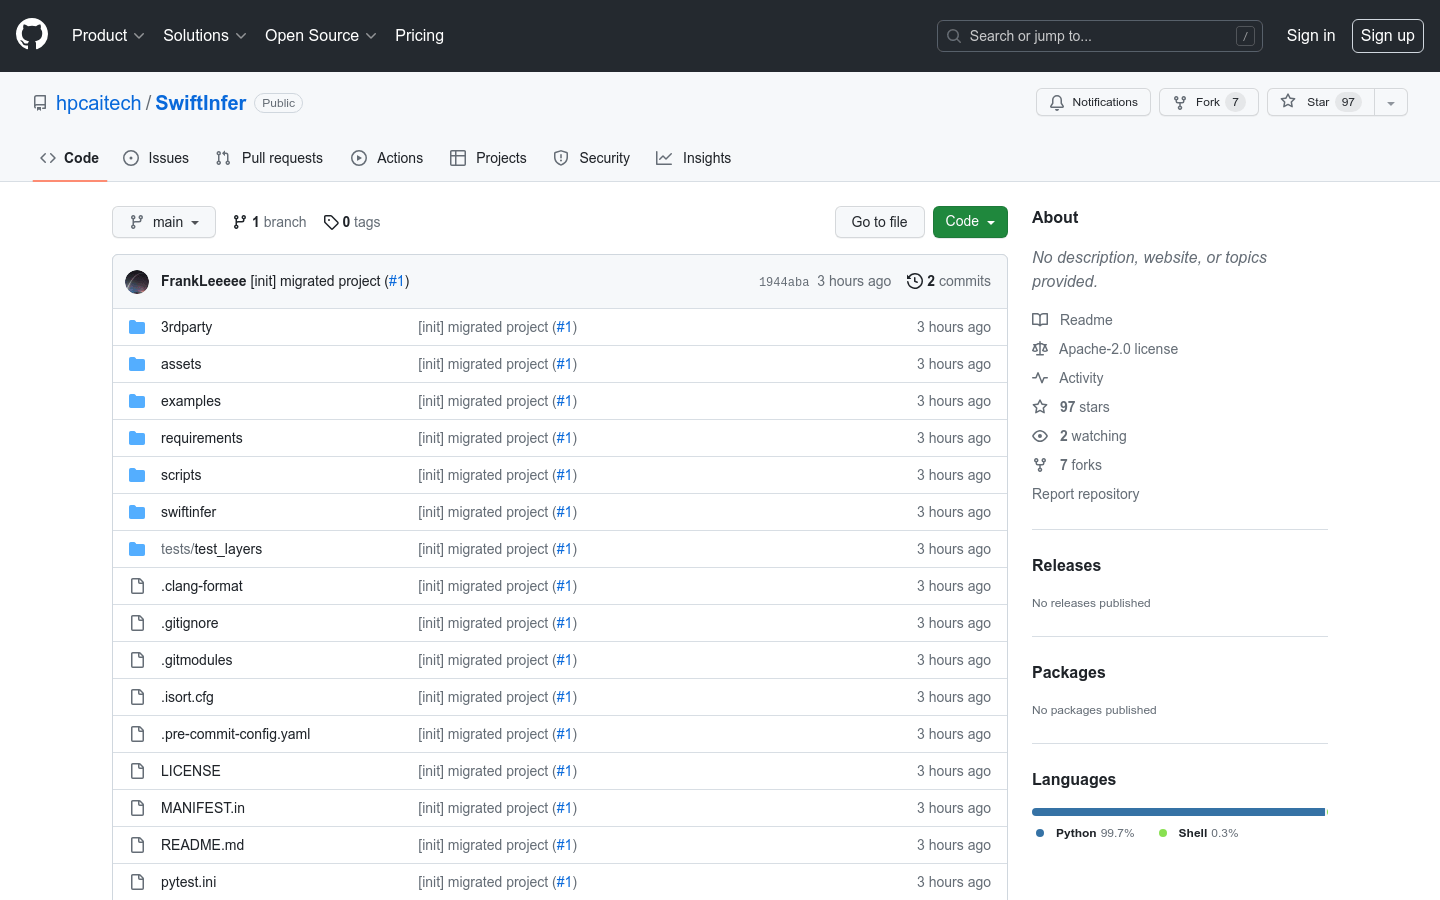Open the .pre-commit-config.yaml file
The height and width of the screenshot is (900, 1440).
[236, 734]
